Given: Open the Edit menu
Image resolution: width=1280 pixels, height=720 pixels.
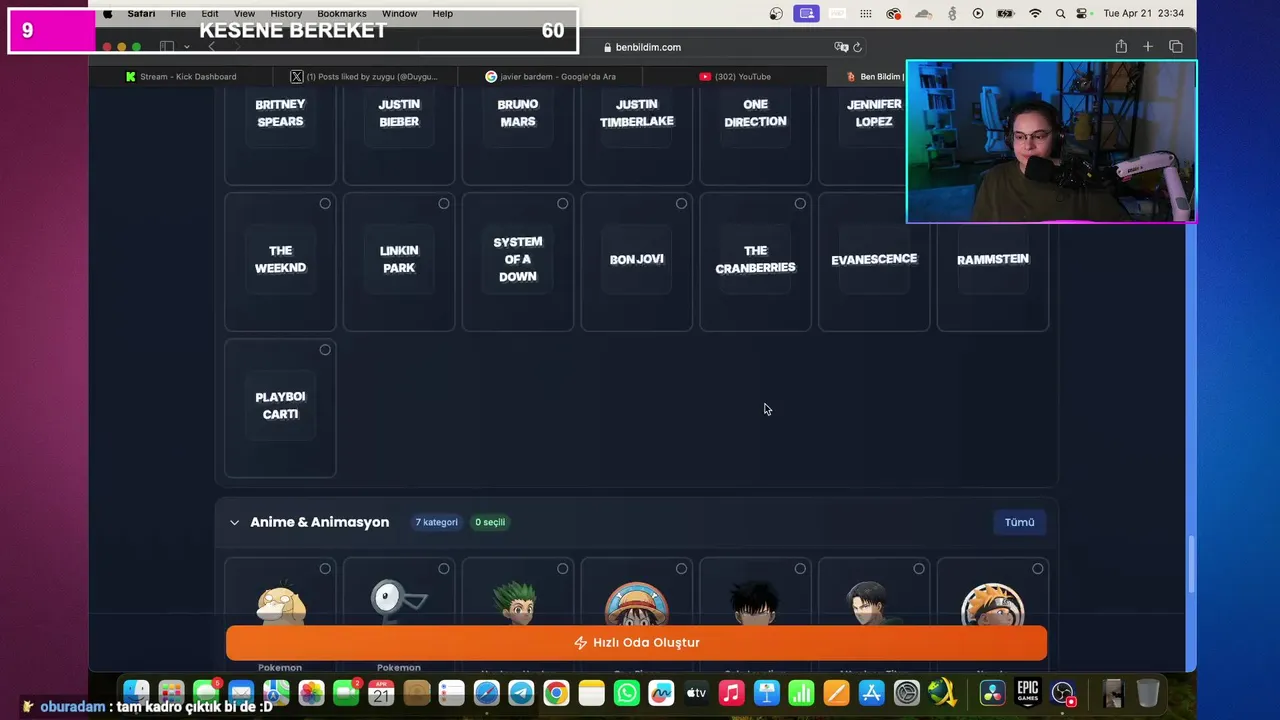Looking at the screenshot, I should 210,13.
